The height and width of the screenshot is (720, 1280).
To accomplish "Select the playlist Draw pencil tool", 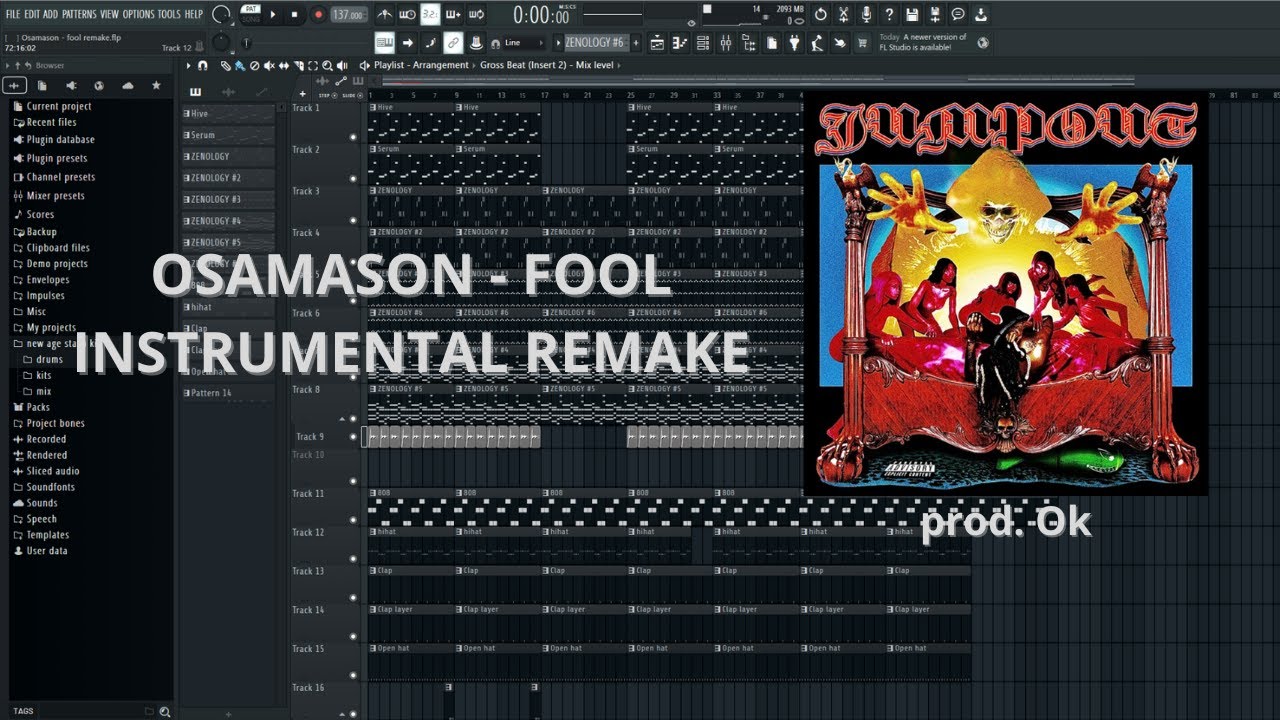I will pos(224,65).
